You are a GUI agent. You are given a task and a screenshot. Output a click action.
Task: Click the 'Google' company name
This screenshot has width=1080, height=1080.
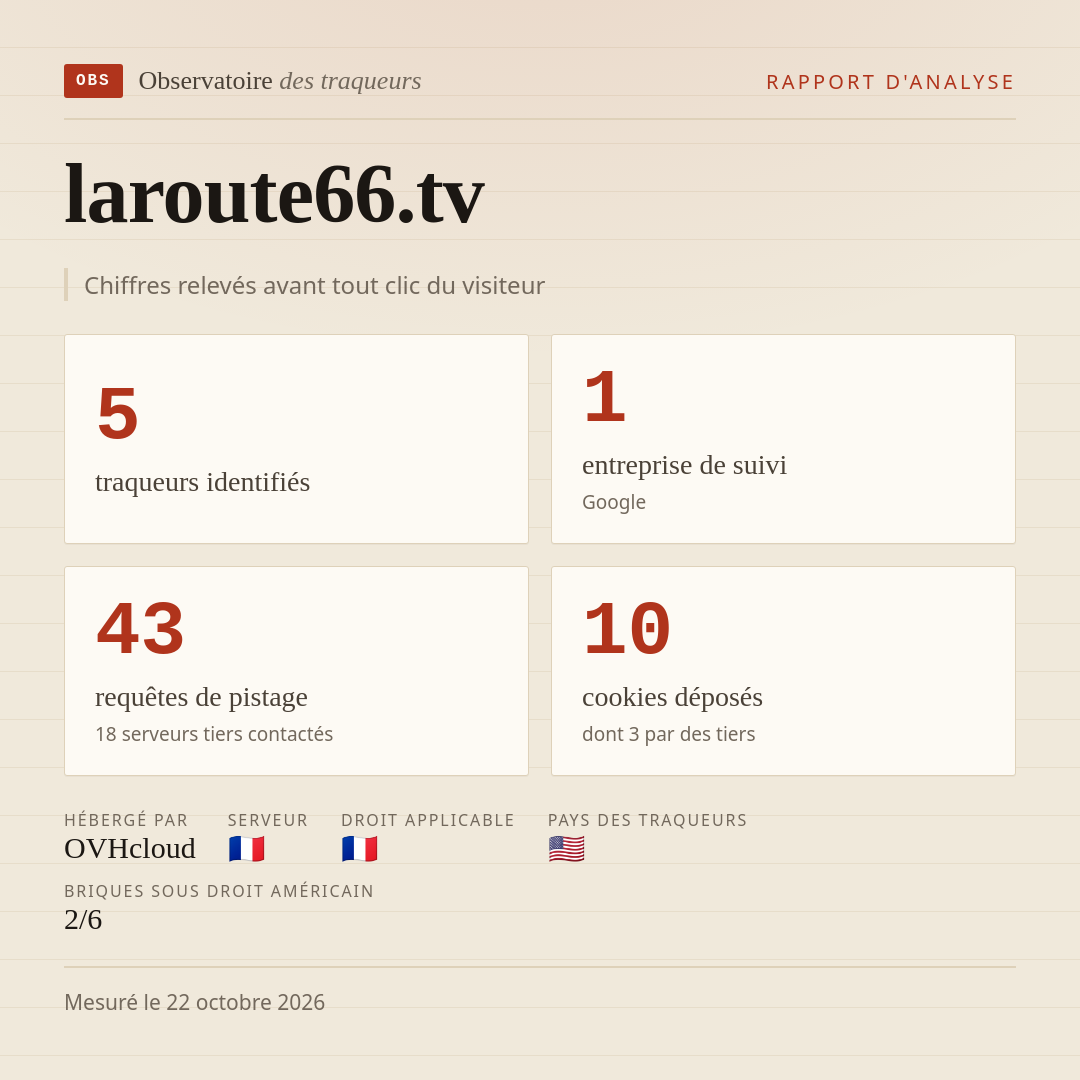tap(614, 502)
